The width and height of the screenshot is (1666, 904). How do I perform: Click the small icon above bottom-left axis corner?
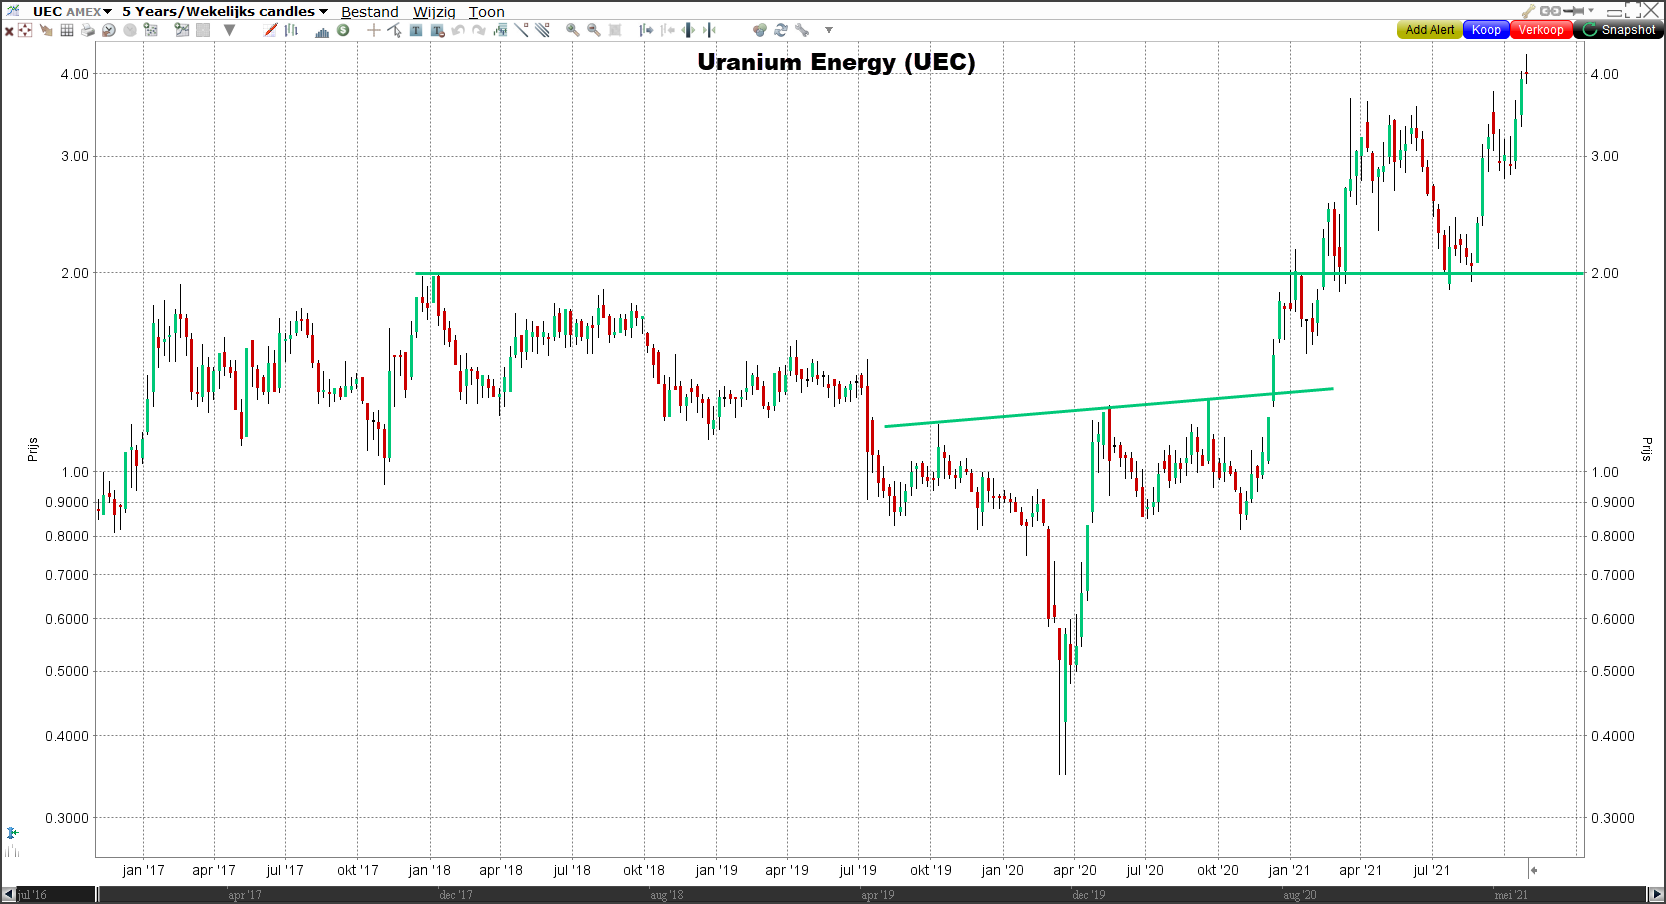click(12, 833)
